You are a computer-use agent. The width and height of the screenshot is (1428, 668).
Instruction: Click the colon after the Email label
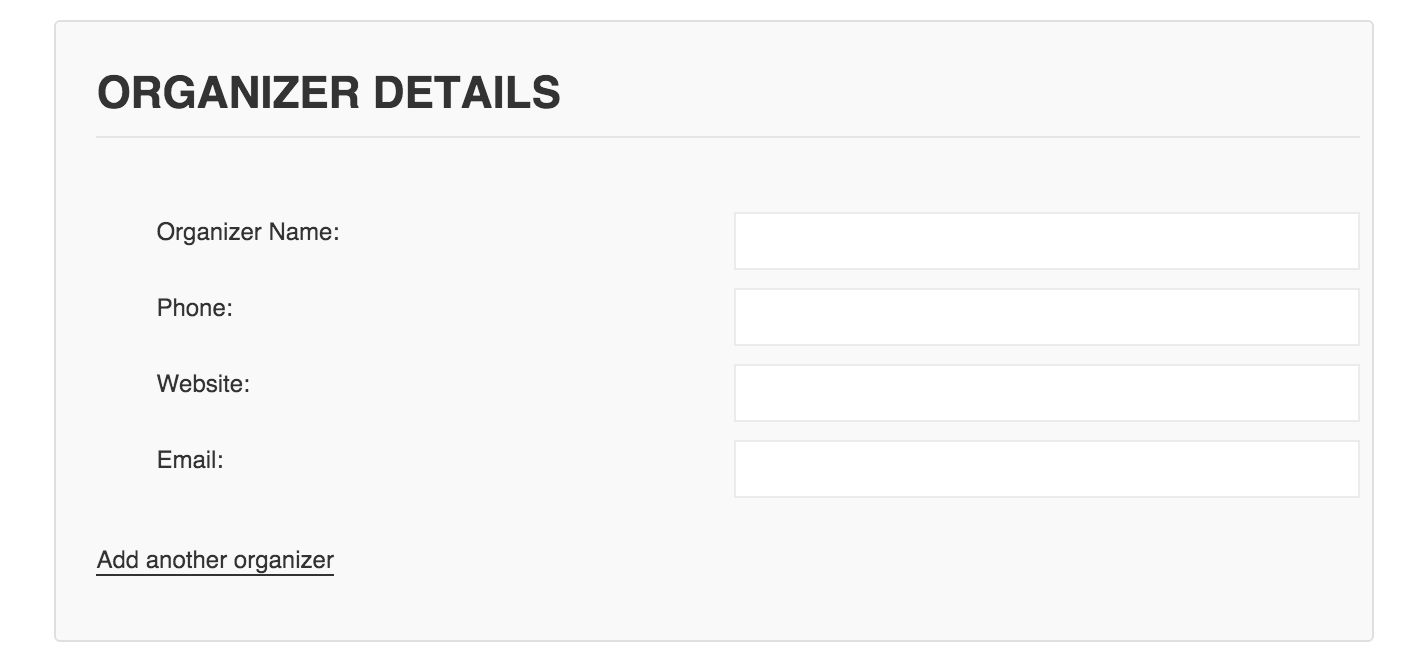[x=220, y=462]
